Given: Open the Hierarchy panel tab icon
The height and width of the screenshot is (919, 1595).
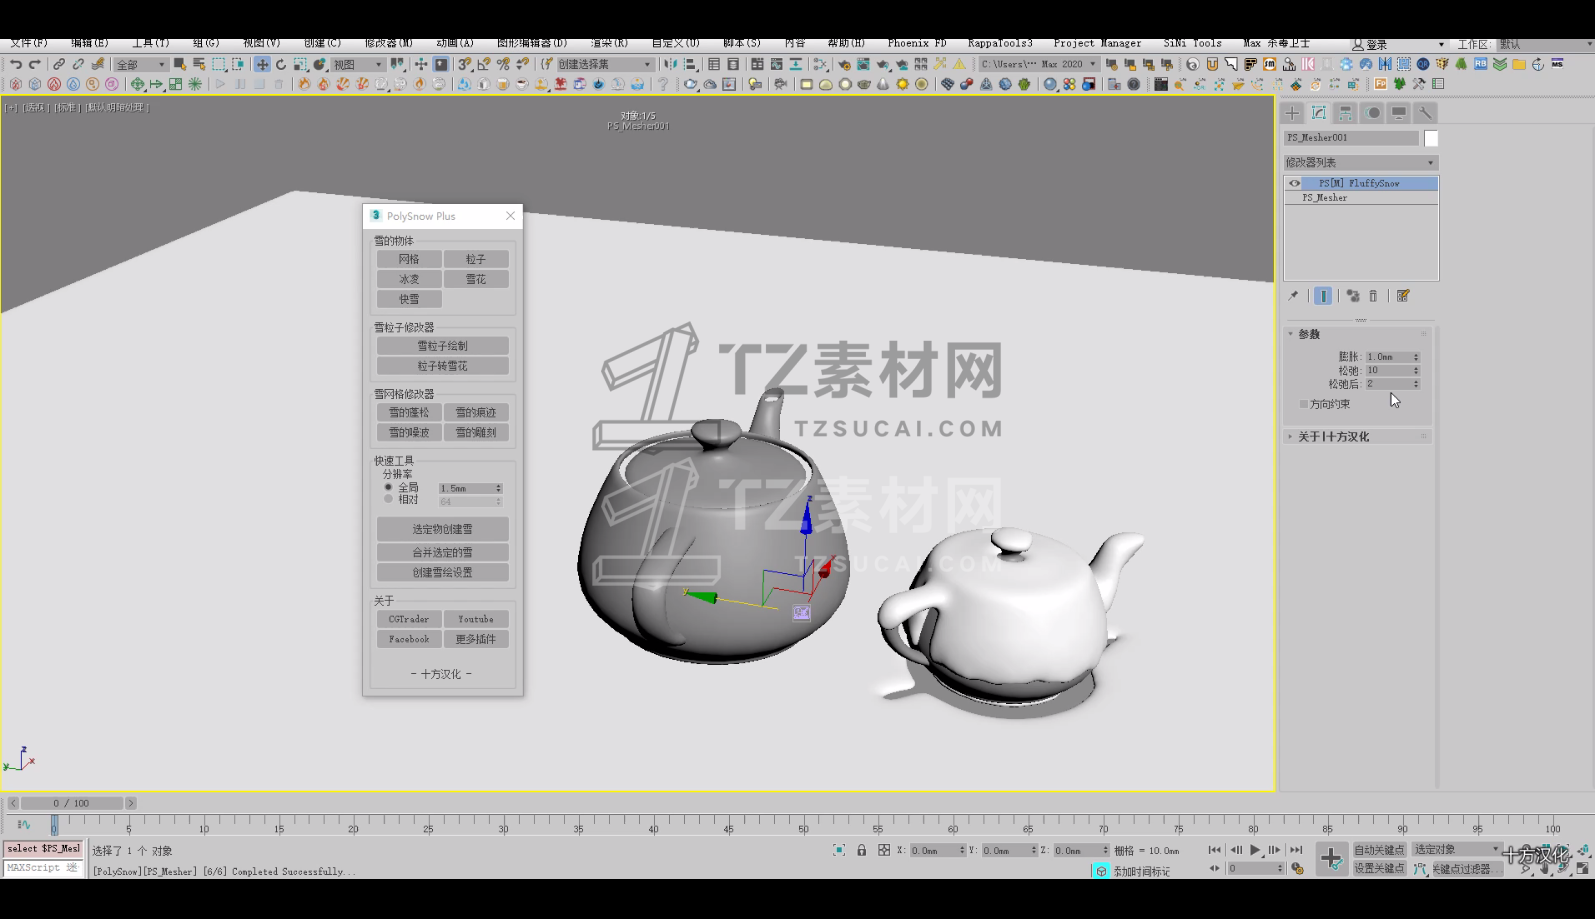Looking at the screenshot, I should 1346,113.
